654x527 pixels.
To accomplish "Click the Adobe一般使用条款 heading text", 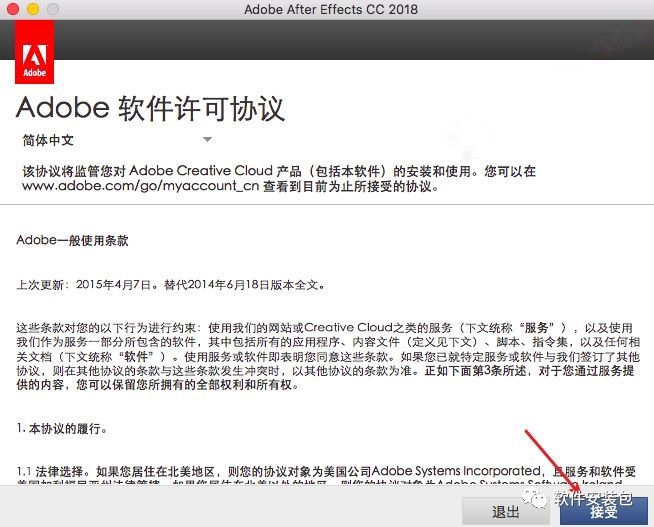I will (72, 240).
